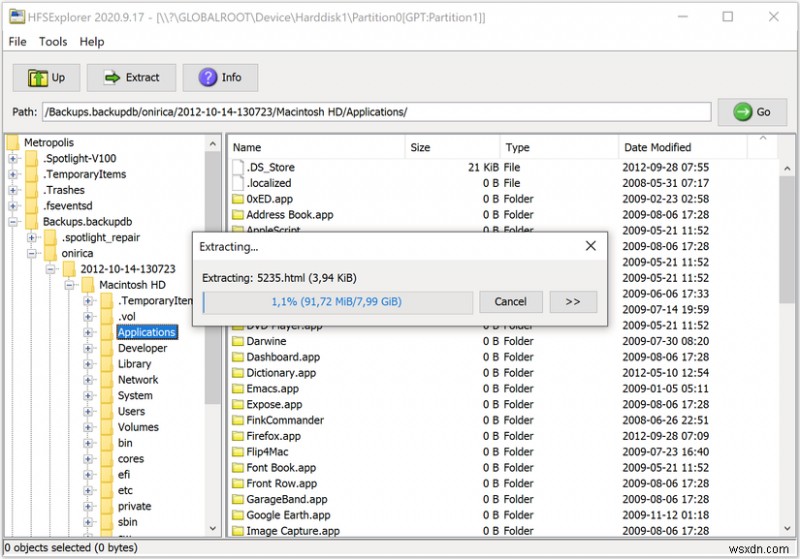Screen dimensions: 800x559
Task: Expand the .fseventsd tree node
Action: (13, 206)
